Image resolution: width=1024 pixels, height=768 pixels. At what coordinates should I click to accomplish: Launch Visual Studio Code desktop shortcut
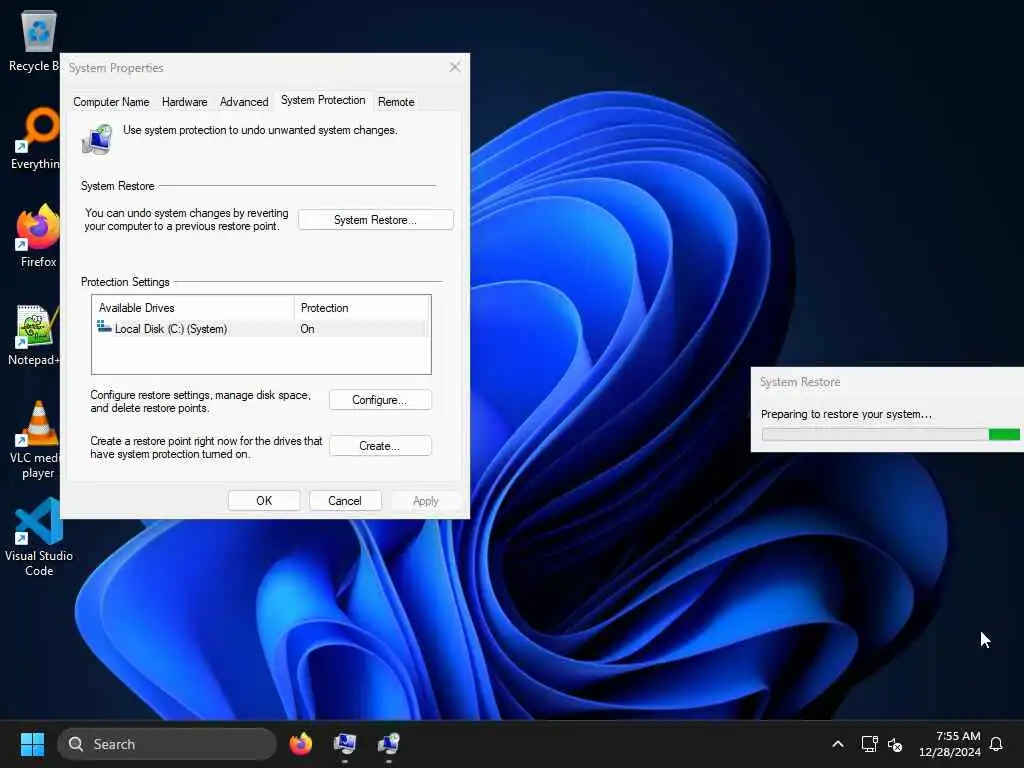39,537
